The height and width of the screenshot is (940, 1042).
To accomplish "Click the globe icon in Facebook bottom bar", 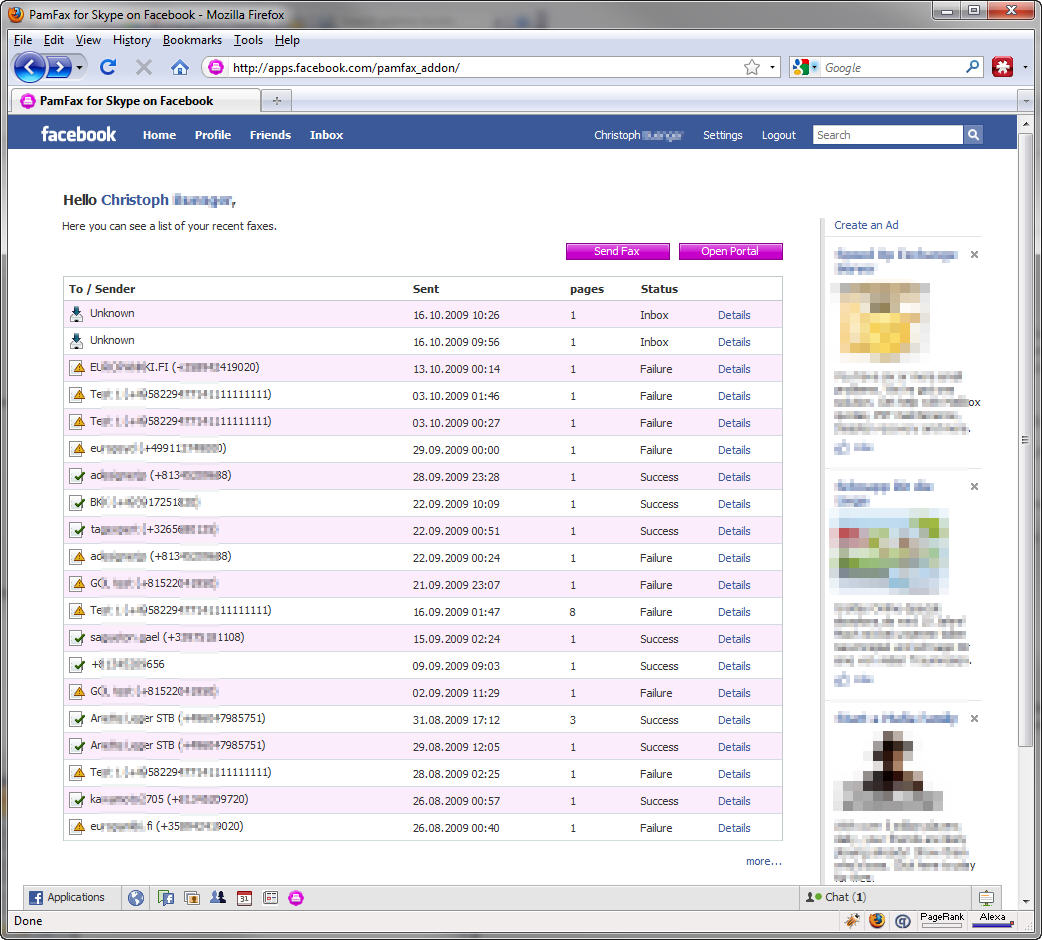I will click(136, 898).
